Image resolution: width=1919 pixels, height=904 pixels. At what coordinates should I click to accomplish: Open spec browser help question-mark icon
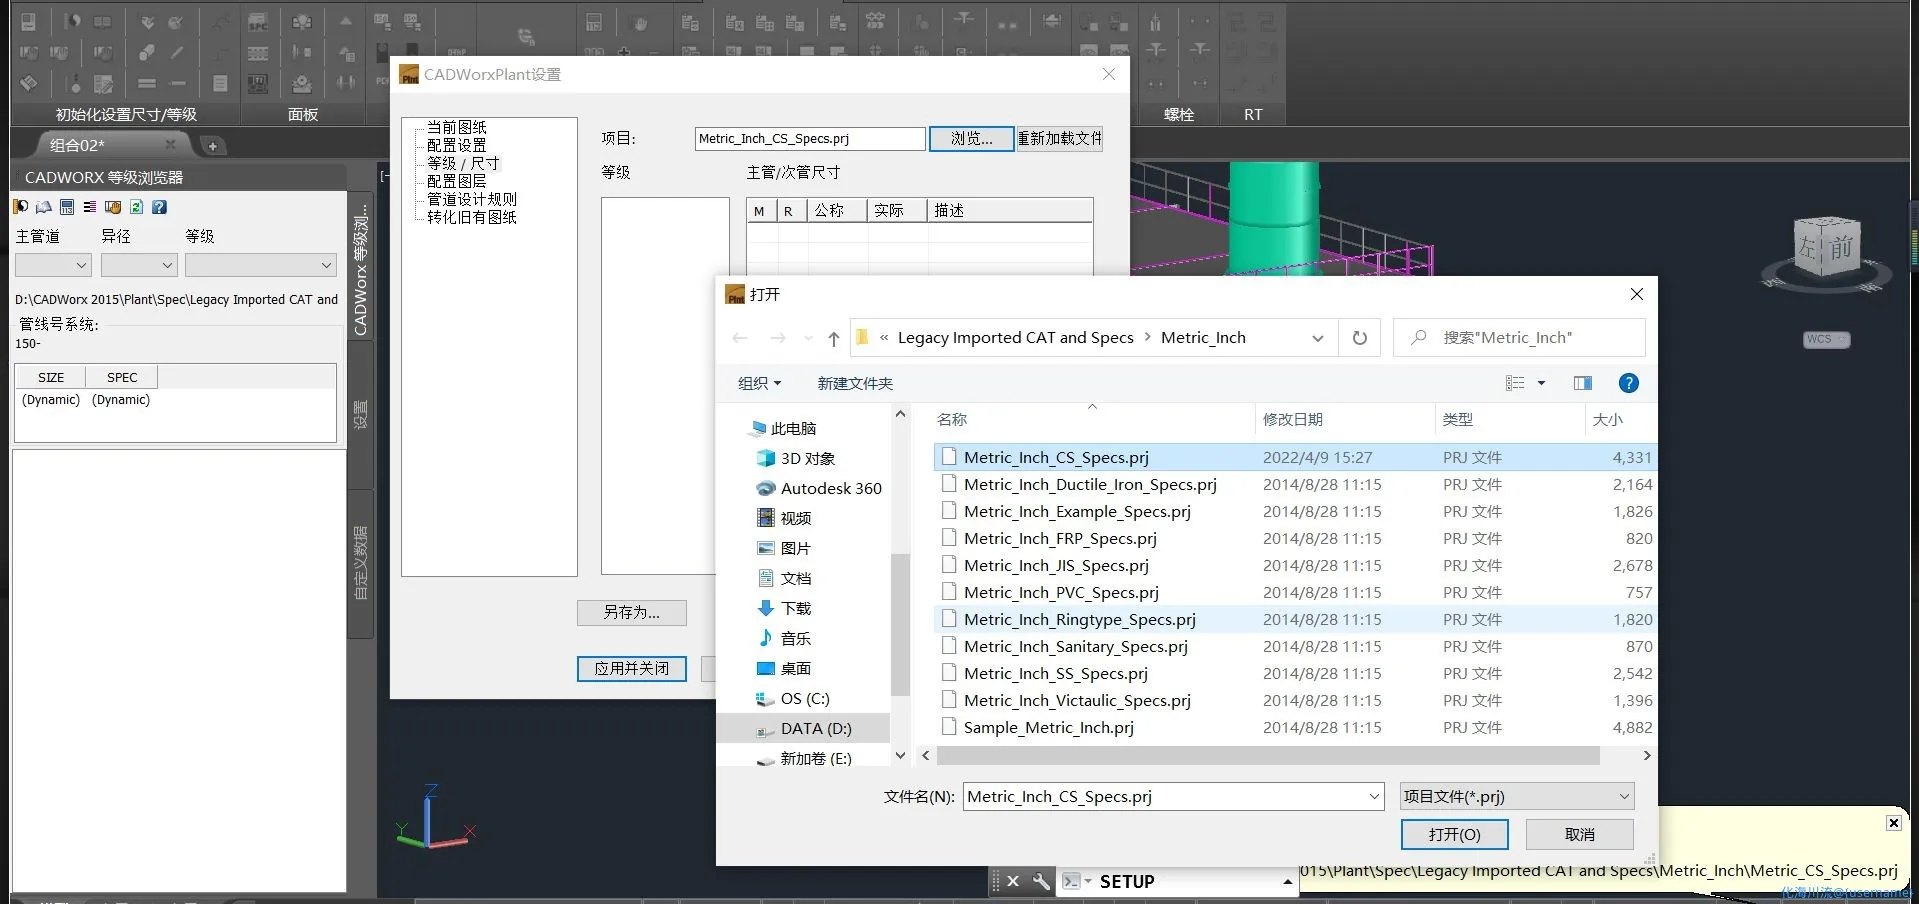[159, 207]
